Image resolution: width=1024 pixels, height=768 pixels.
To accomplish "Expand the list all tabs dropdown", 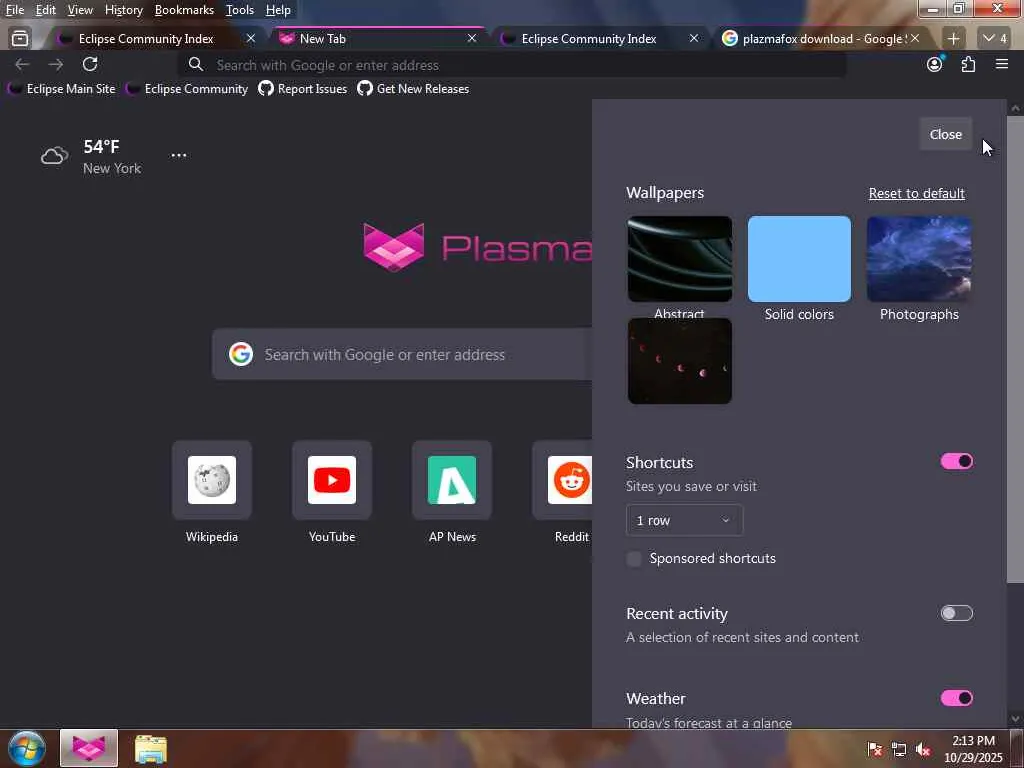I will pos(995,39).
